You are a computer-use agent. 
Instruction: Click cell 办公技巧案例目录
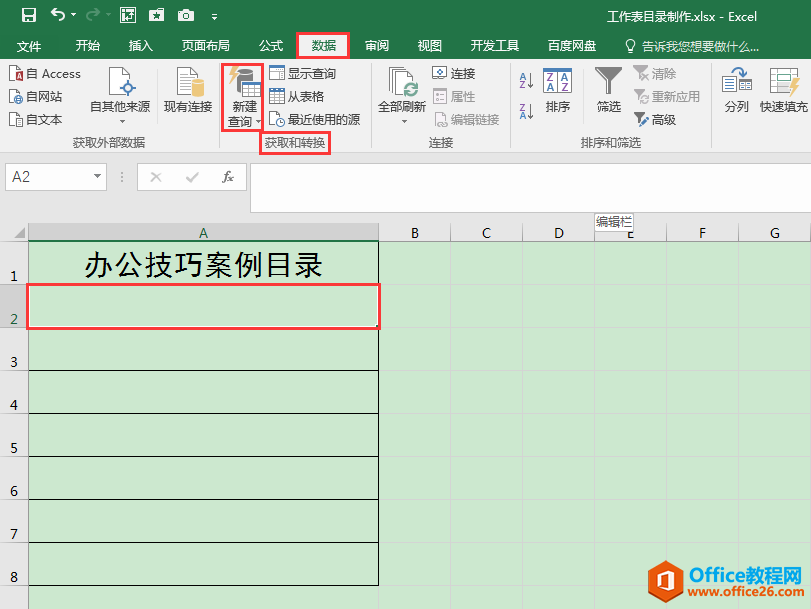point(203,263)
